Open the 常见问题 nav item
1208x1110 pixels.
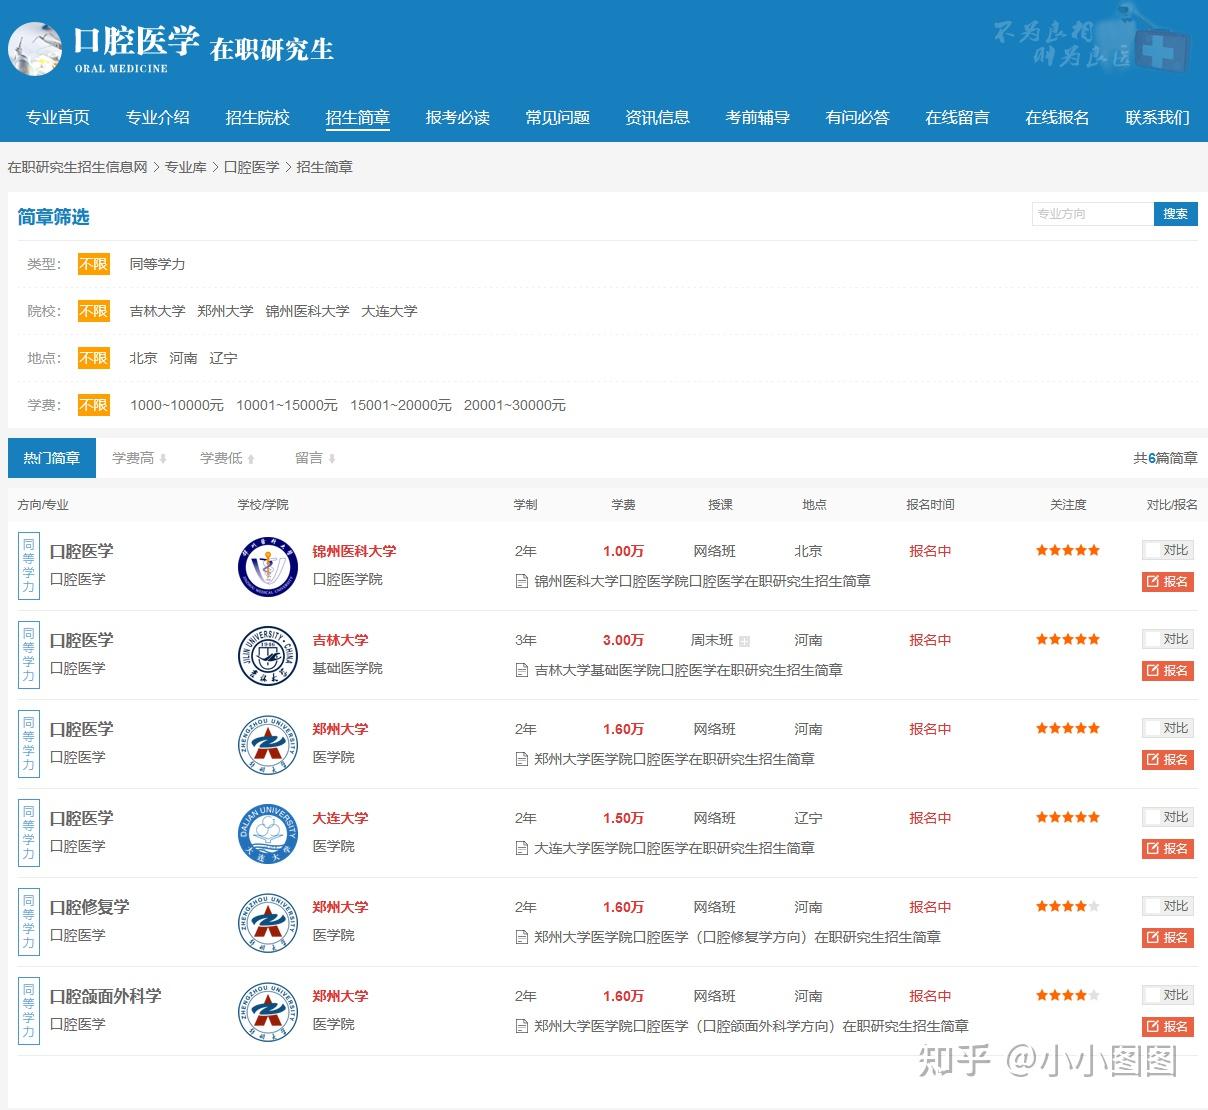click(x=558, y=117)
